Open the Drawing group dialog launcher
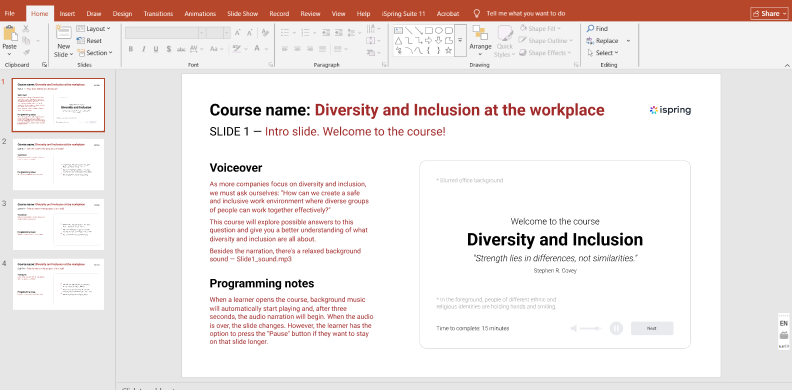The width and height of the screenshot is (792, 390). coord(576,65)
